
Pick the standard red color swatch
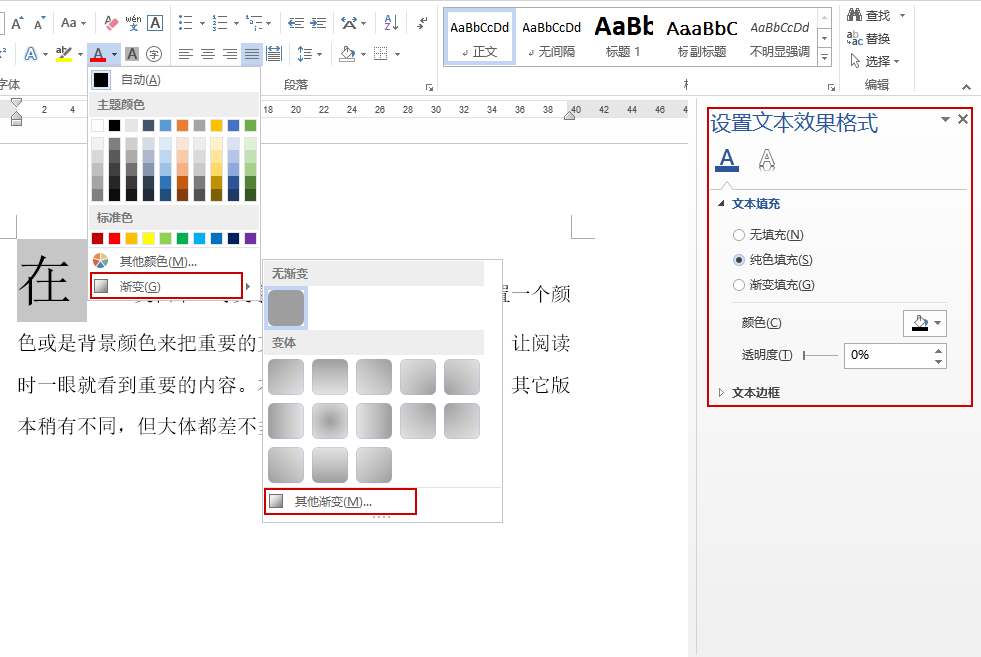(x=114, y=238)
